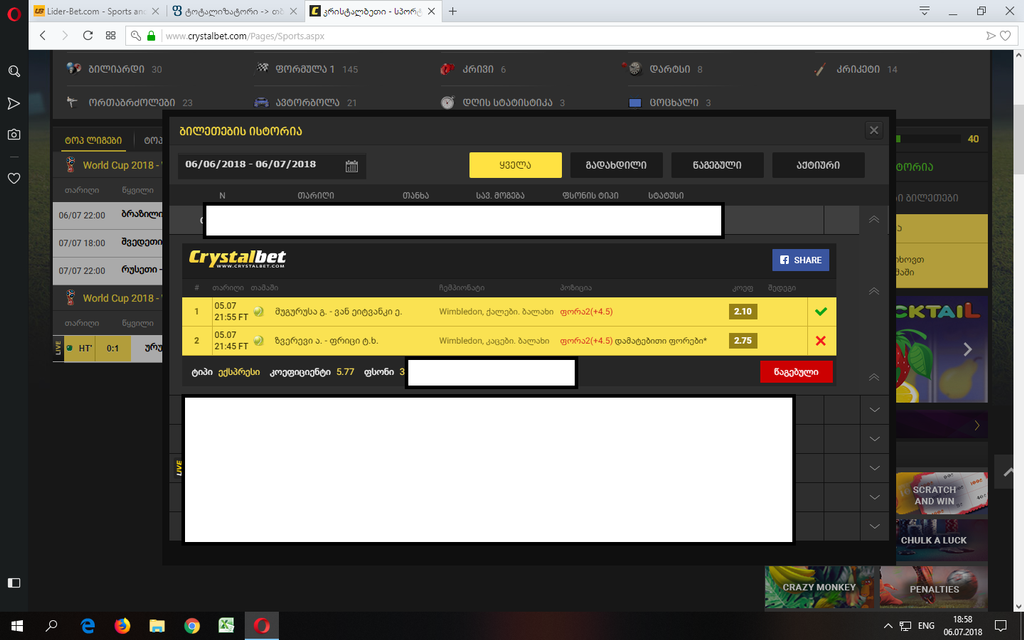Open the ფორმულა 1 sport category

pos(307,69)
